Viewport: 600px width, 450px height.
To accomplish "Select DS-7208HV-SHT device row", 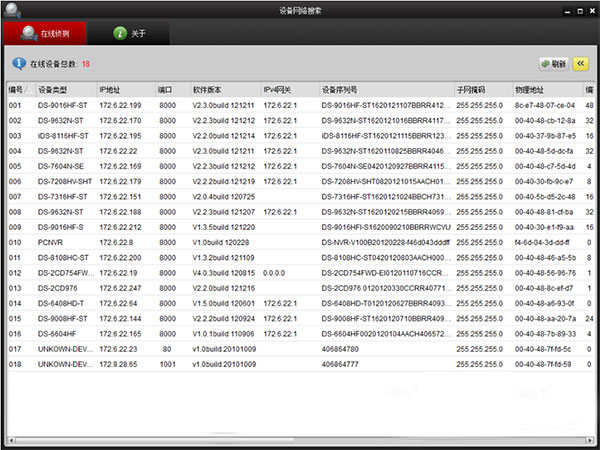I will (x=300, y=181).
